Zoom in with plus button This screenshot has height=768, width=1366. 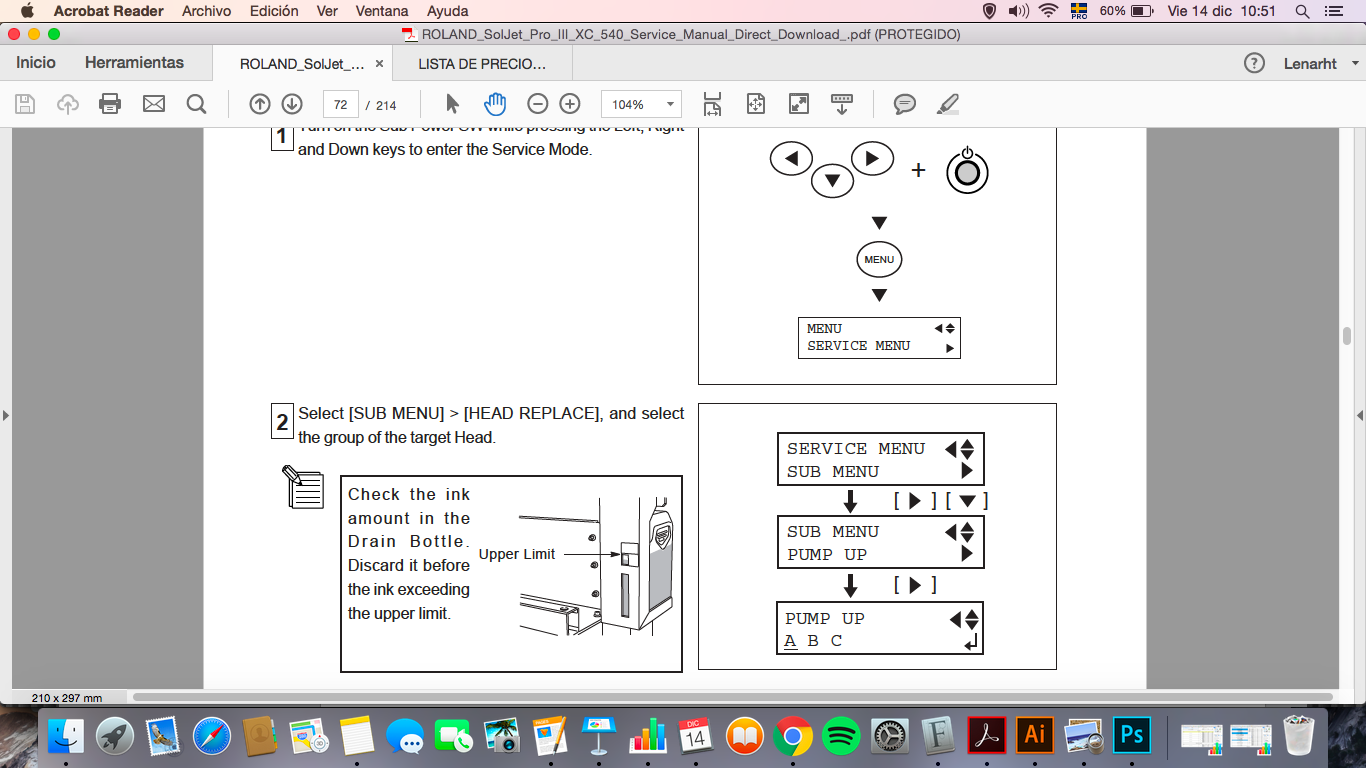(570, 104)
